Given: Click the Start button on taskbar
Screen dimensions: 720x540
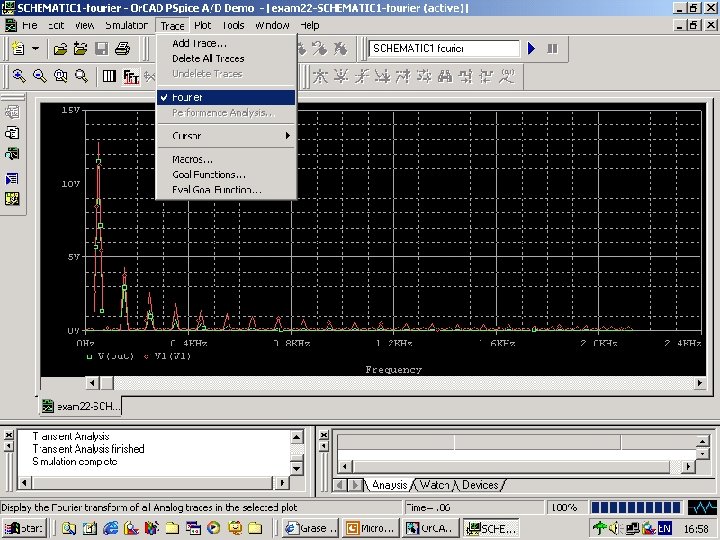Looking at the screenshot, I should (x=24, y=528).
